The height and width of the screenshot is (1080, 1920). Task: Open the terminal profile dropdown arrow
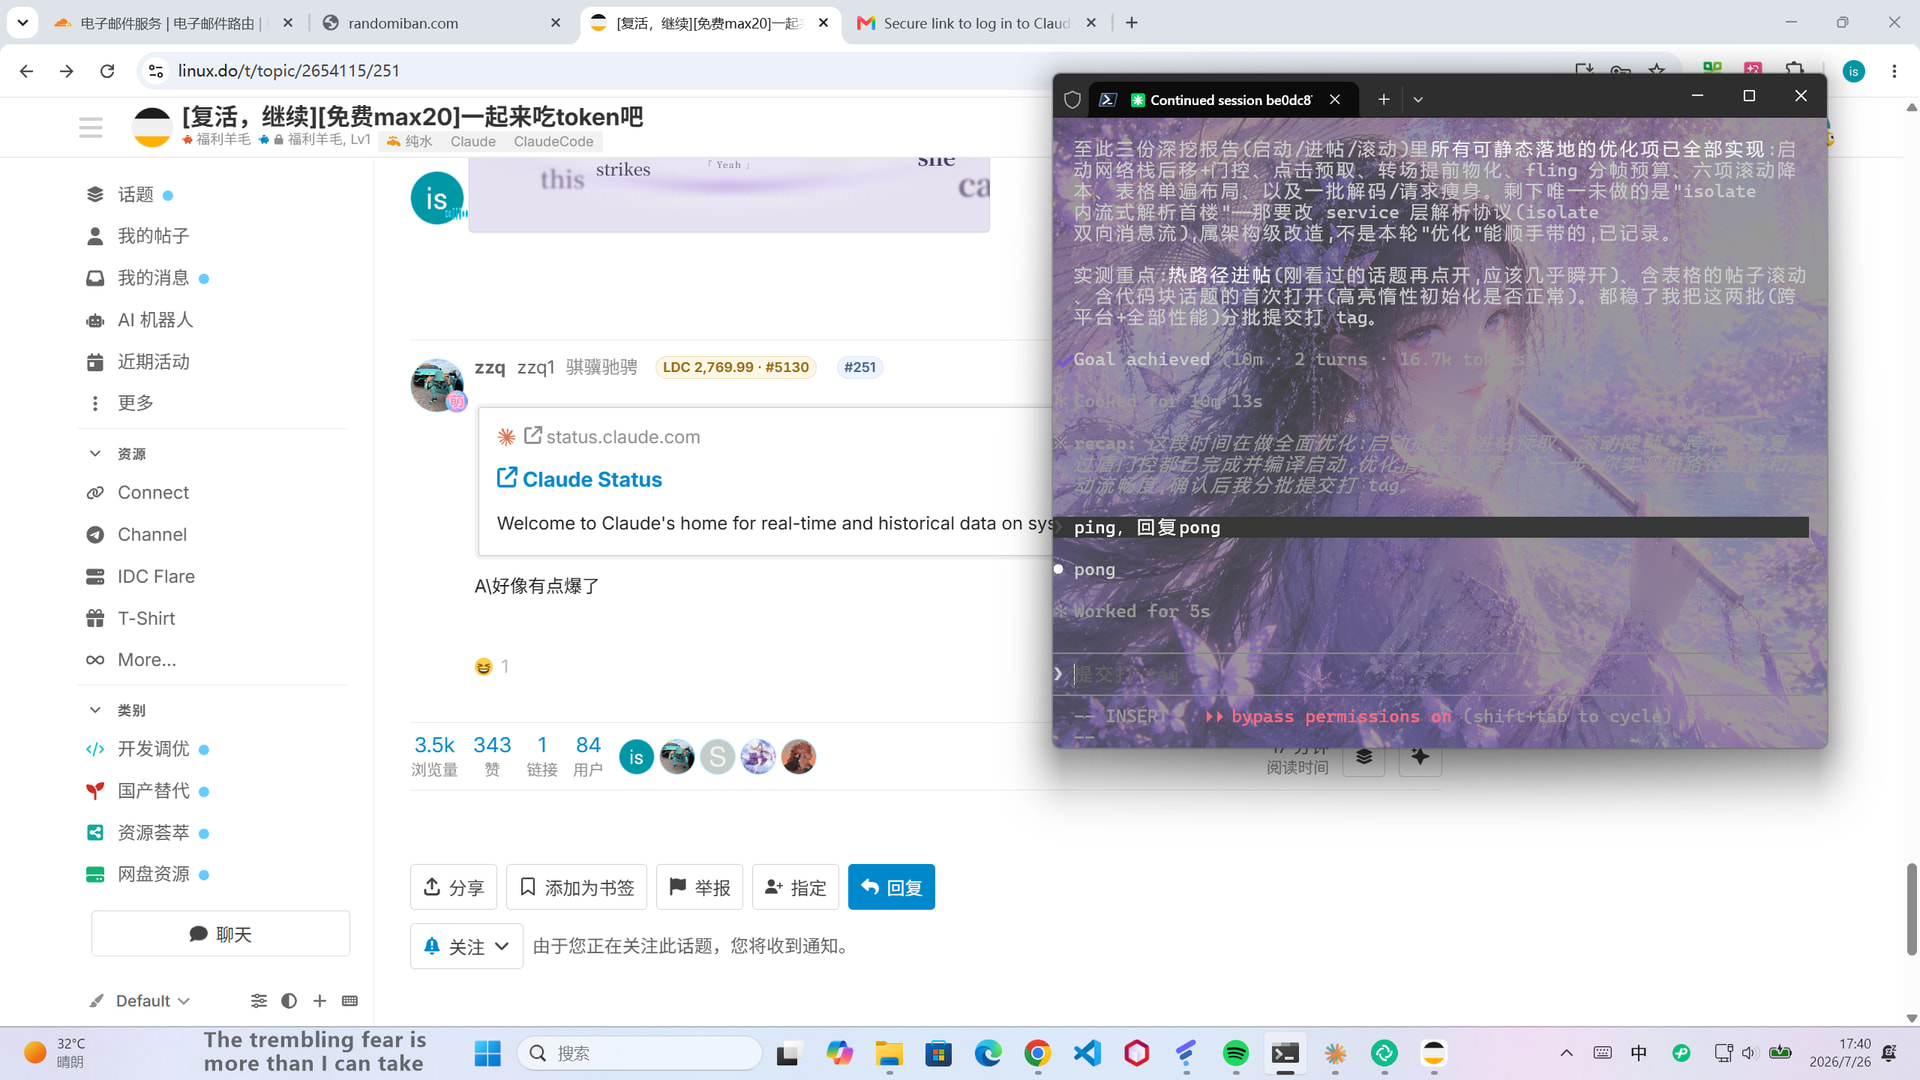click(1418, 99)
